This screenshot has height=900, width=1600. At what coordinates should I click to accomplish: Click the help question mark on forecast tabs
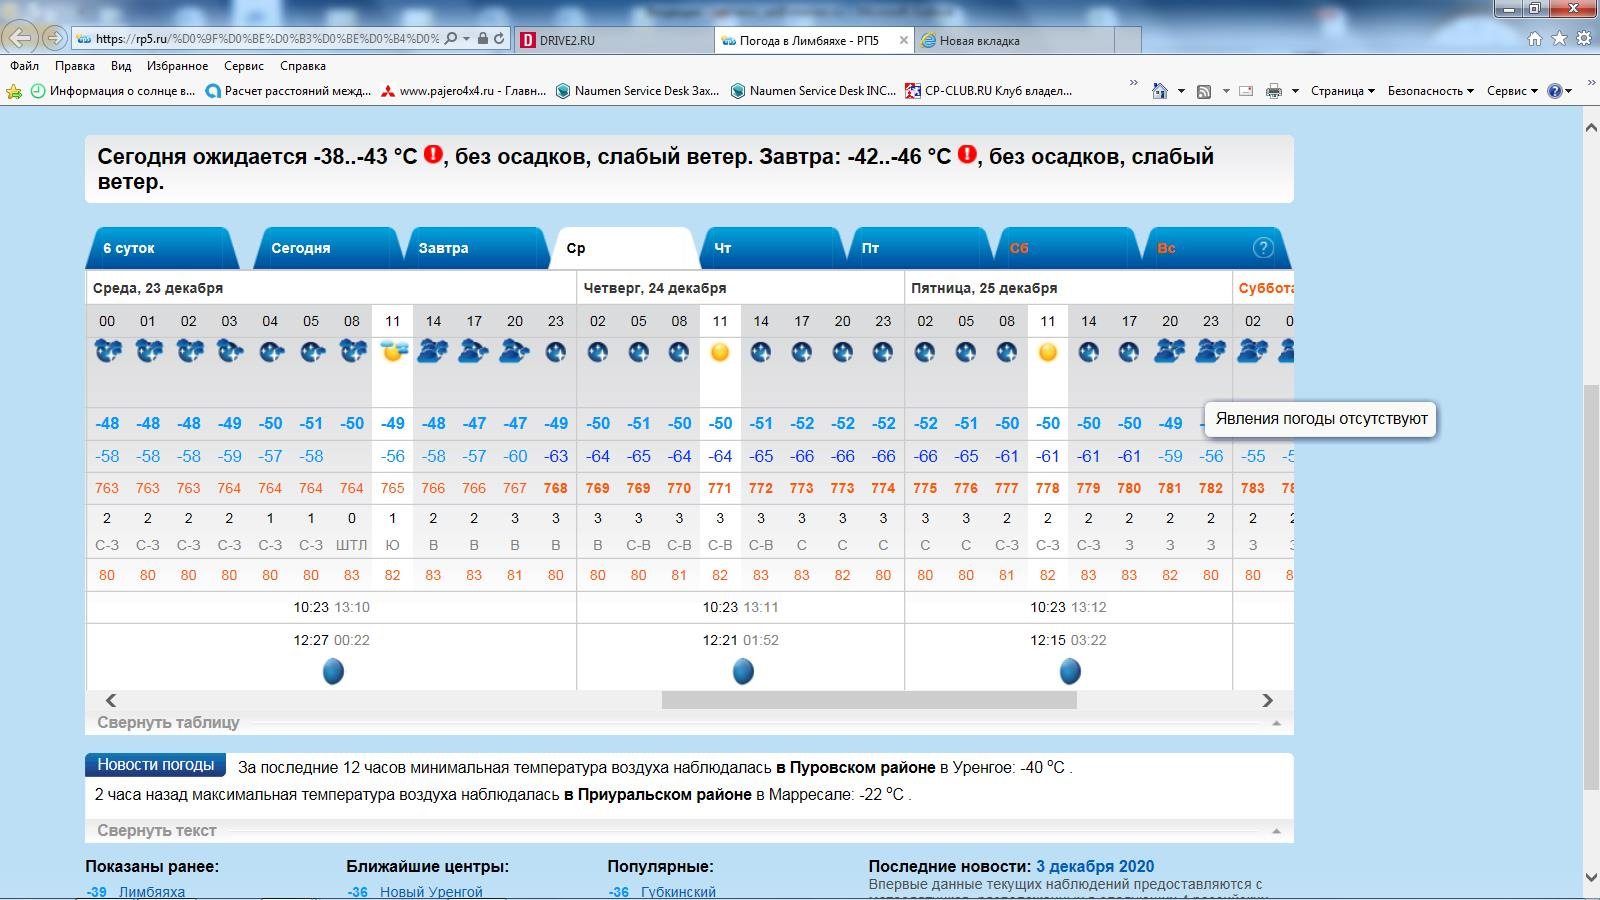click(x=1263, y=248)
